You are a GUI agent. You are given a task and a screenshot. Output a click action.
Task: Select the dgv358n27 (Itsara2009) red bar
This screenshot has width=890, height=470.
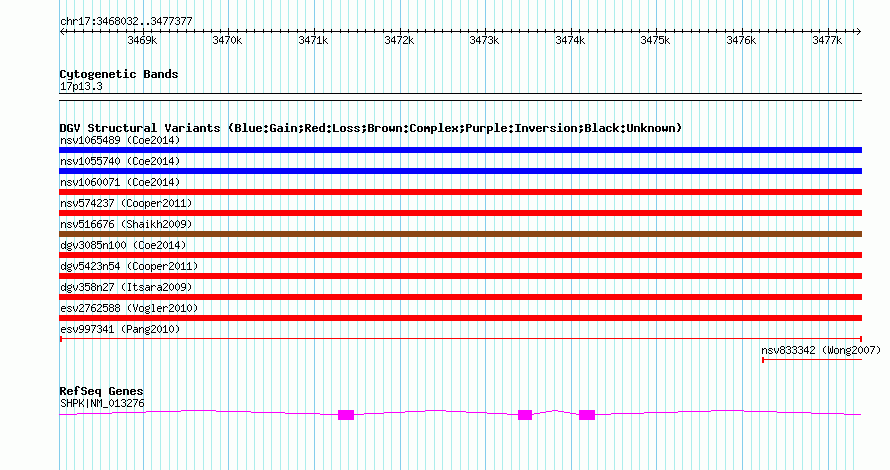(460, 297)
